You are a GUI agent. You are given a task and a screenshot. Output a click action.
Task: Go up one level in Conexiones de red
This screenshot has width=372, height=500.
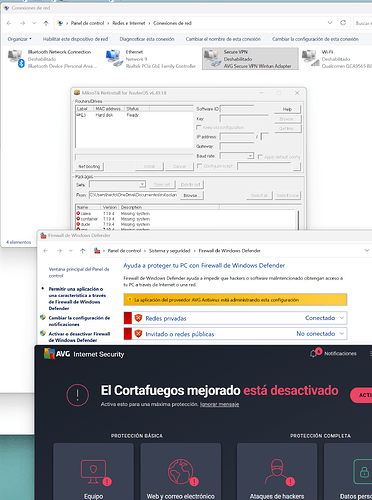46,23
